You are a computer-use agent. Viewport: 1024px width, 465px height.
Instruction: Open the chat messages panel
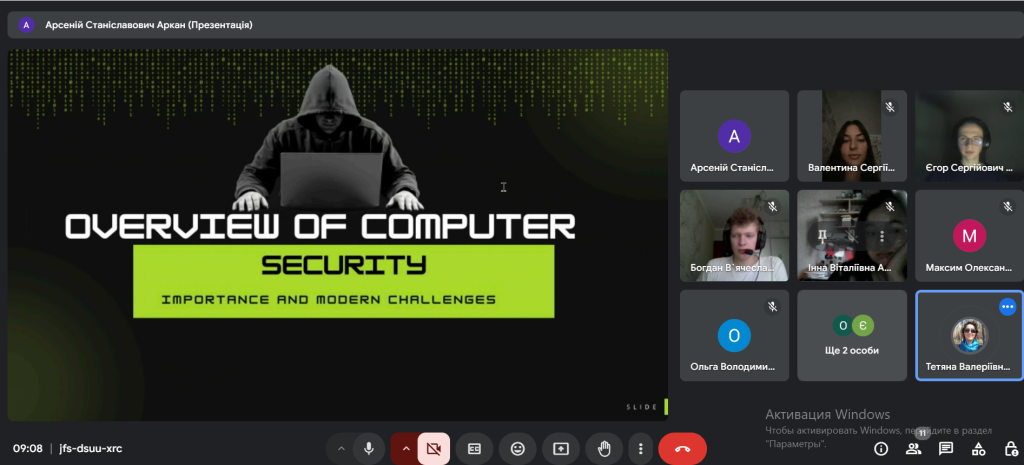[x=946, y=449]
